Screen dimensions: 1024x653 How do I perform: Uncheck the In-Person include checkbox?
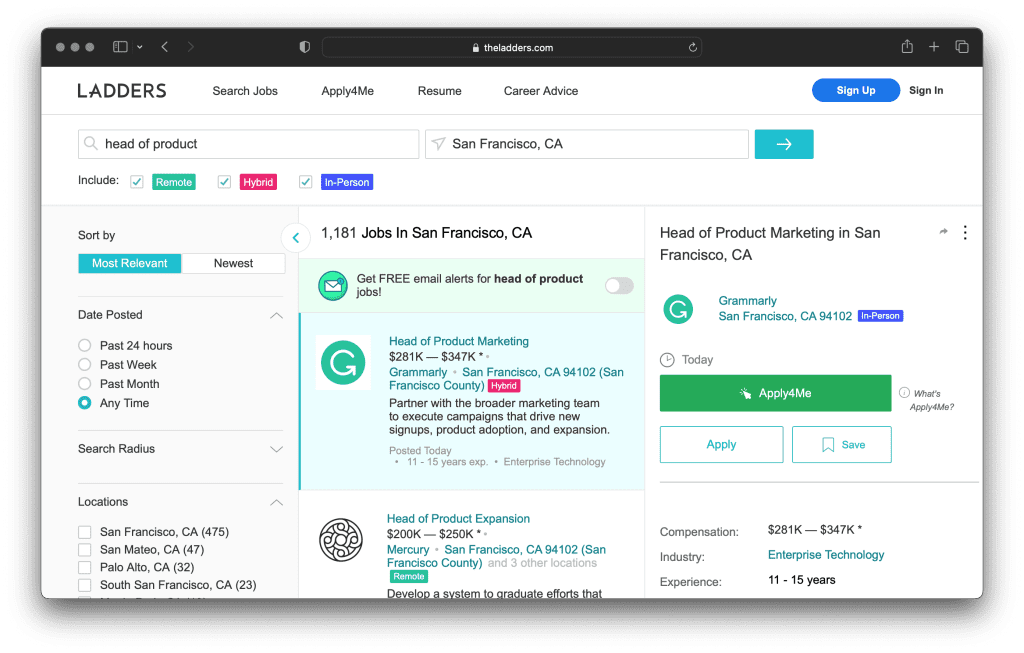(305, 182)
